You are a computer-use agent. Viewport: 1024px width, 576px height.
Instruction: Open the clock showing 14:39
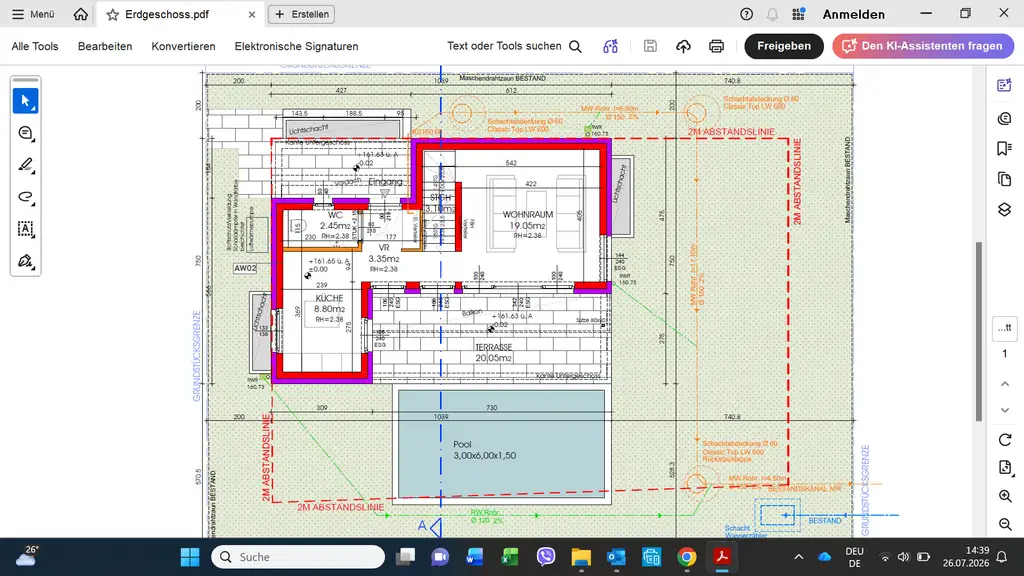click(965, 557)
